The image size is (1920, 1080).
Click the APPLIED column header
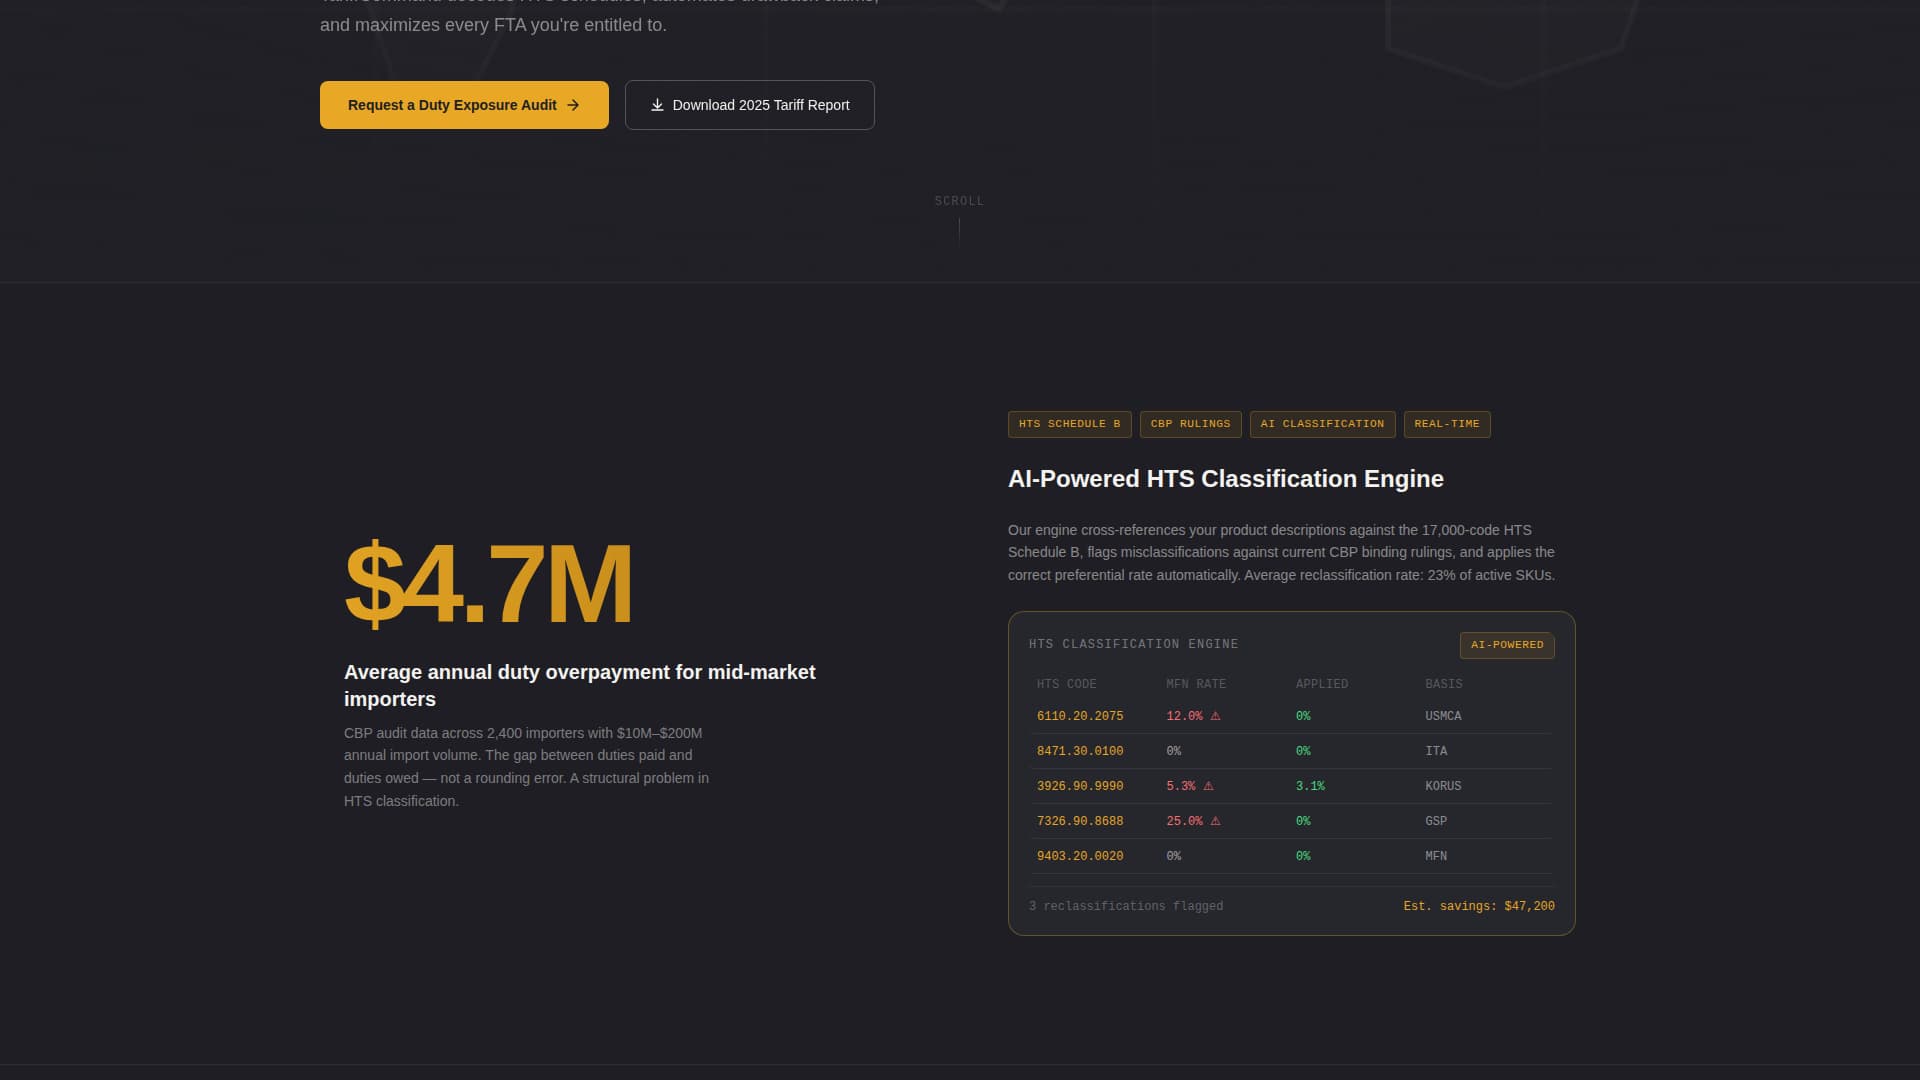click(1321, 684)
